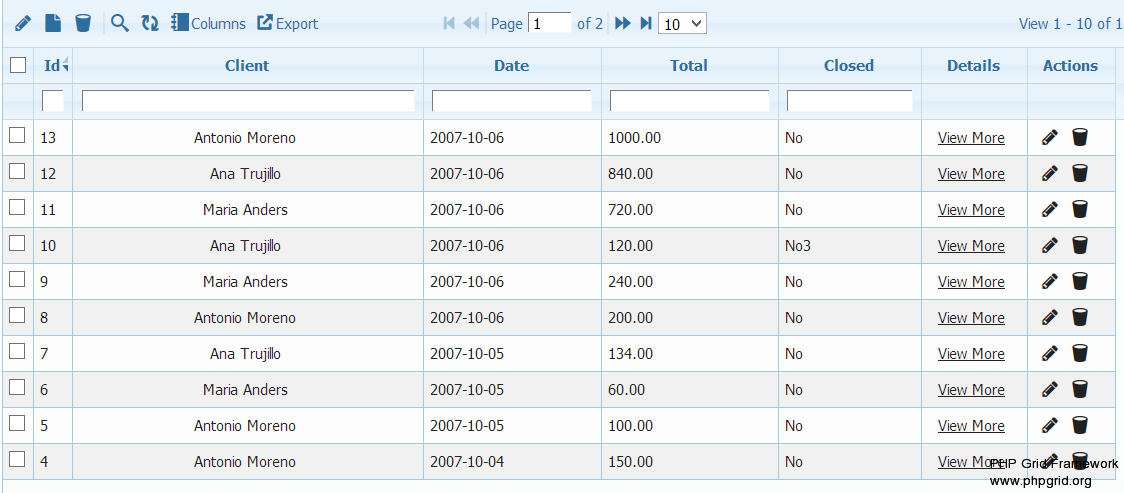The height and width of the screenshot is (493, 1124).
Task: Check the checkbox for row Id 11
Action: click(x=17, y=208)
